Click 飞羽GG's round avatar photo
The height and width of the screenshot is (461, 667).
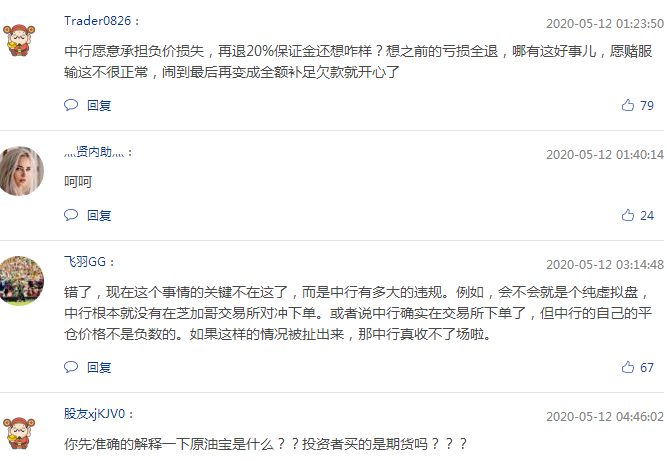click(21, 281)
